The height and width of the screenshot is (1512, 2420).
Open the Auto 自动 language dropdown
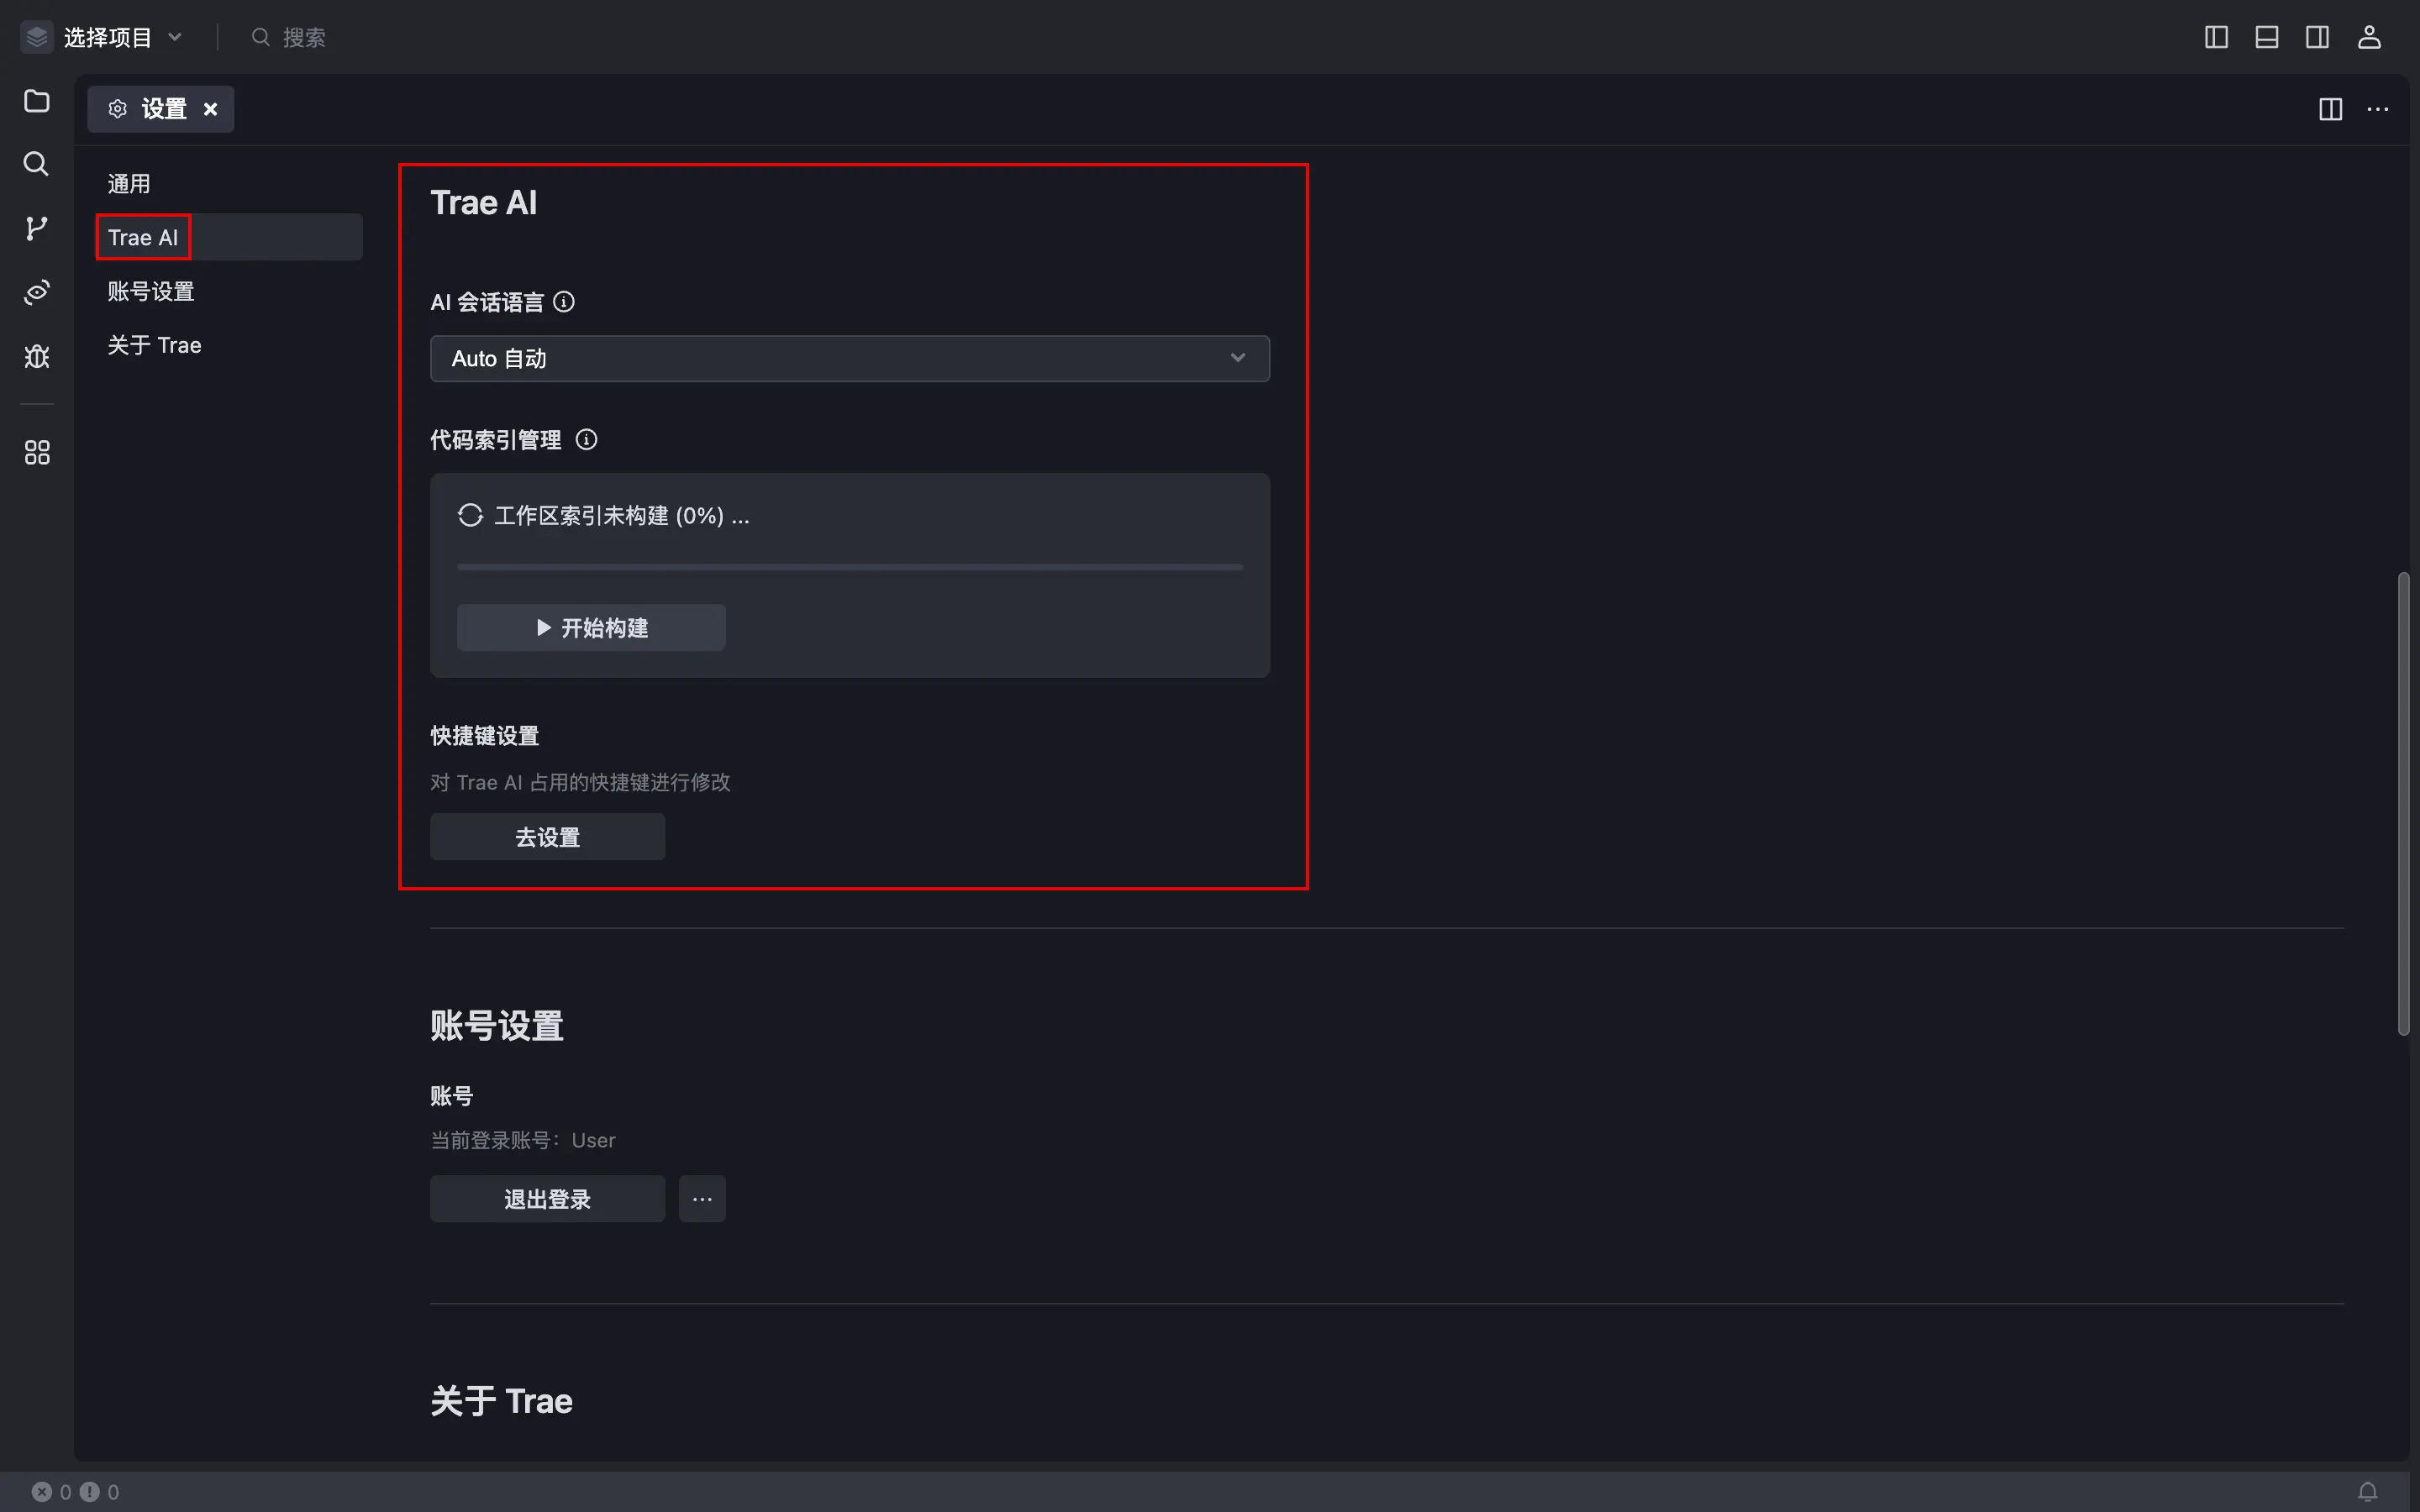tap(849, 358)
